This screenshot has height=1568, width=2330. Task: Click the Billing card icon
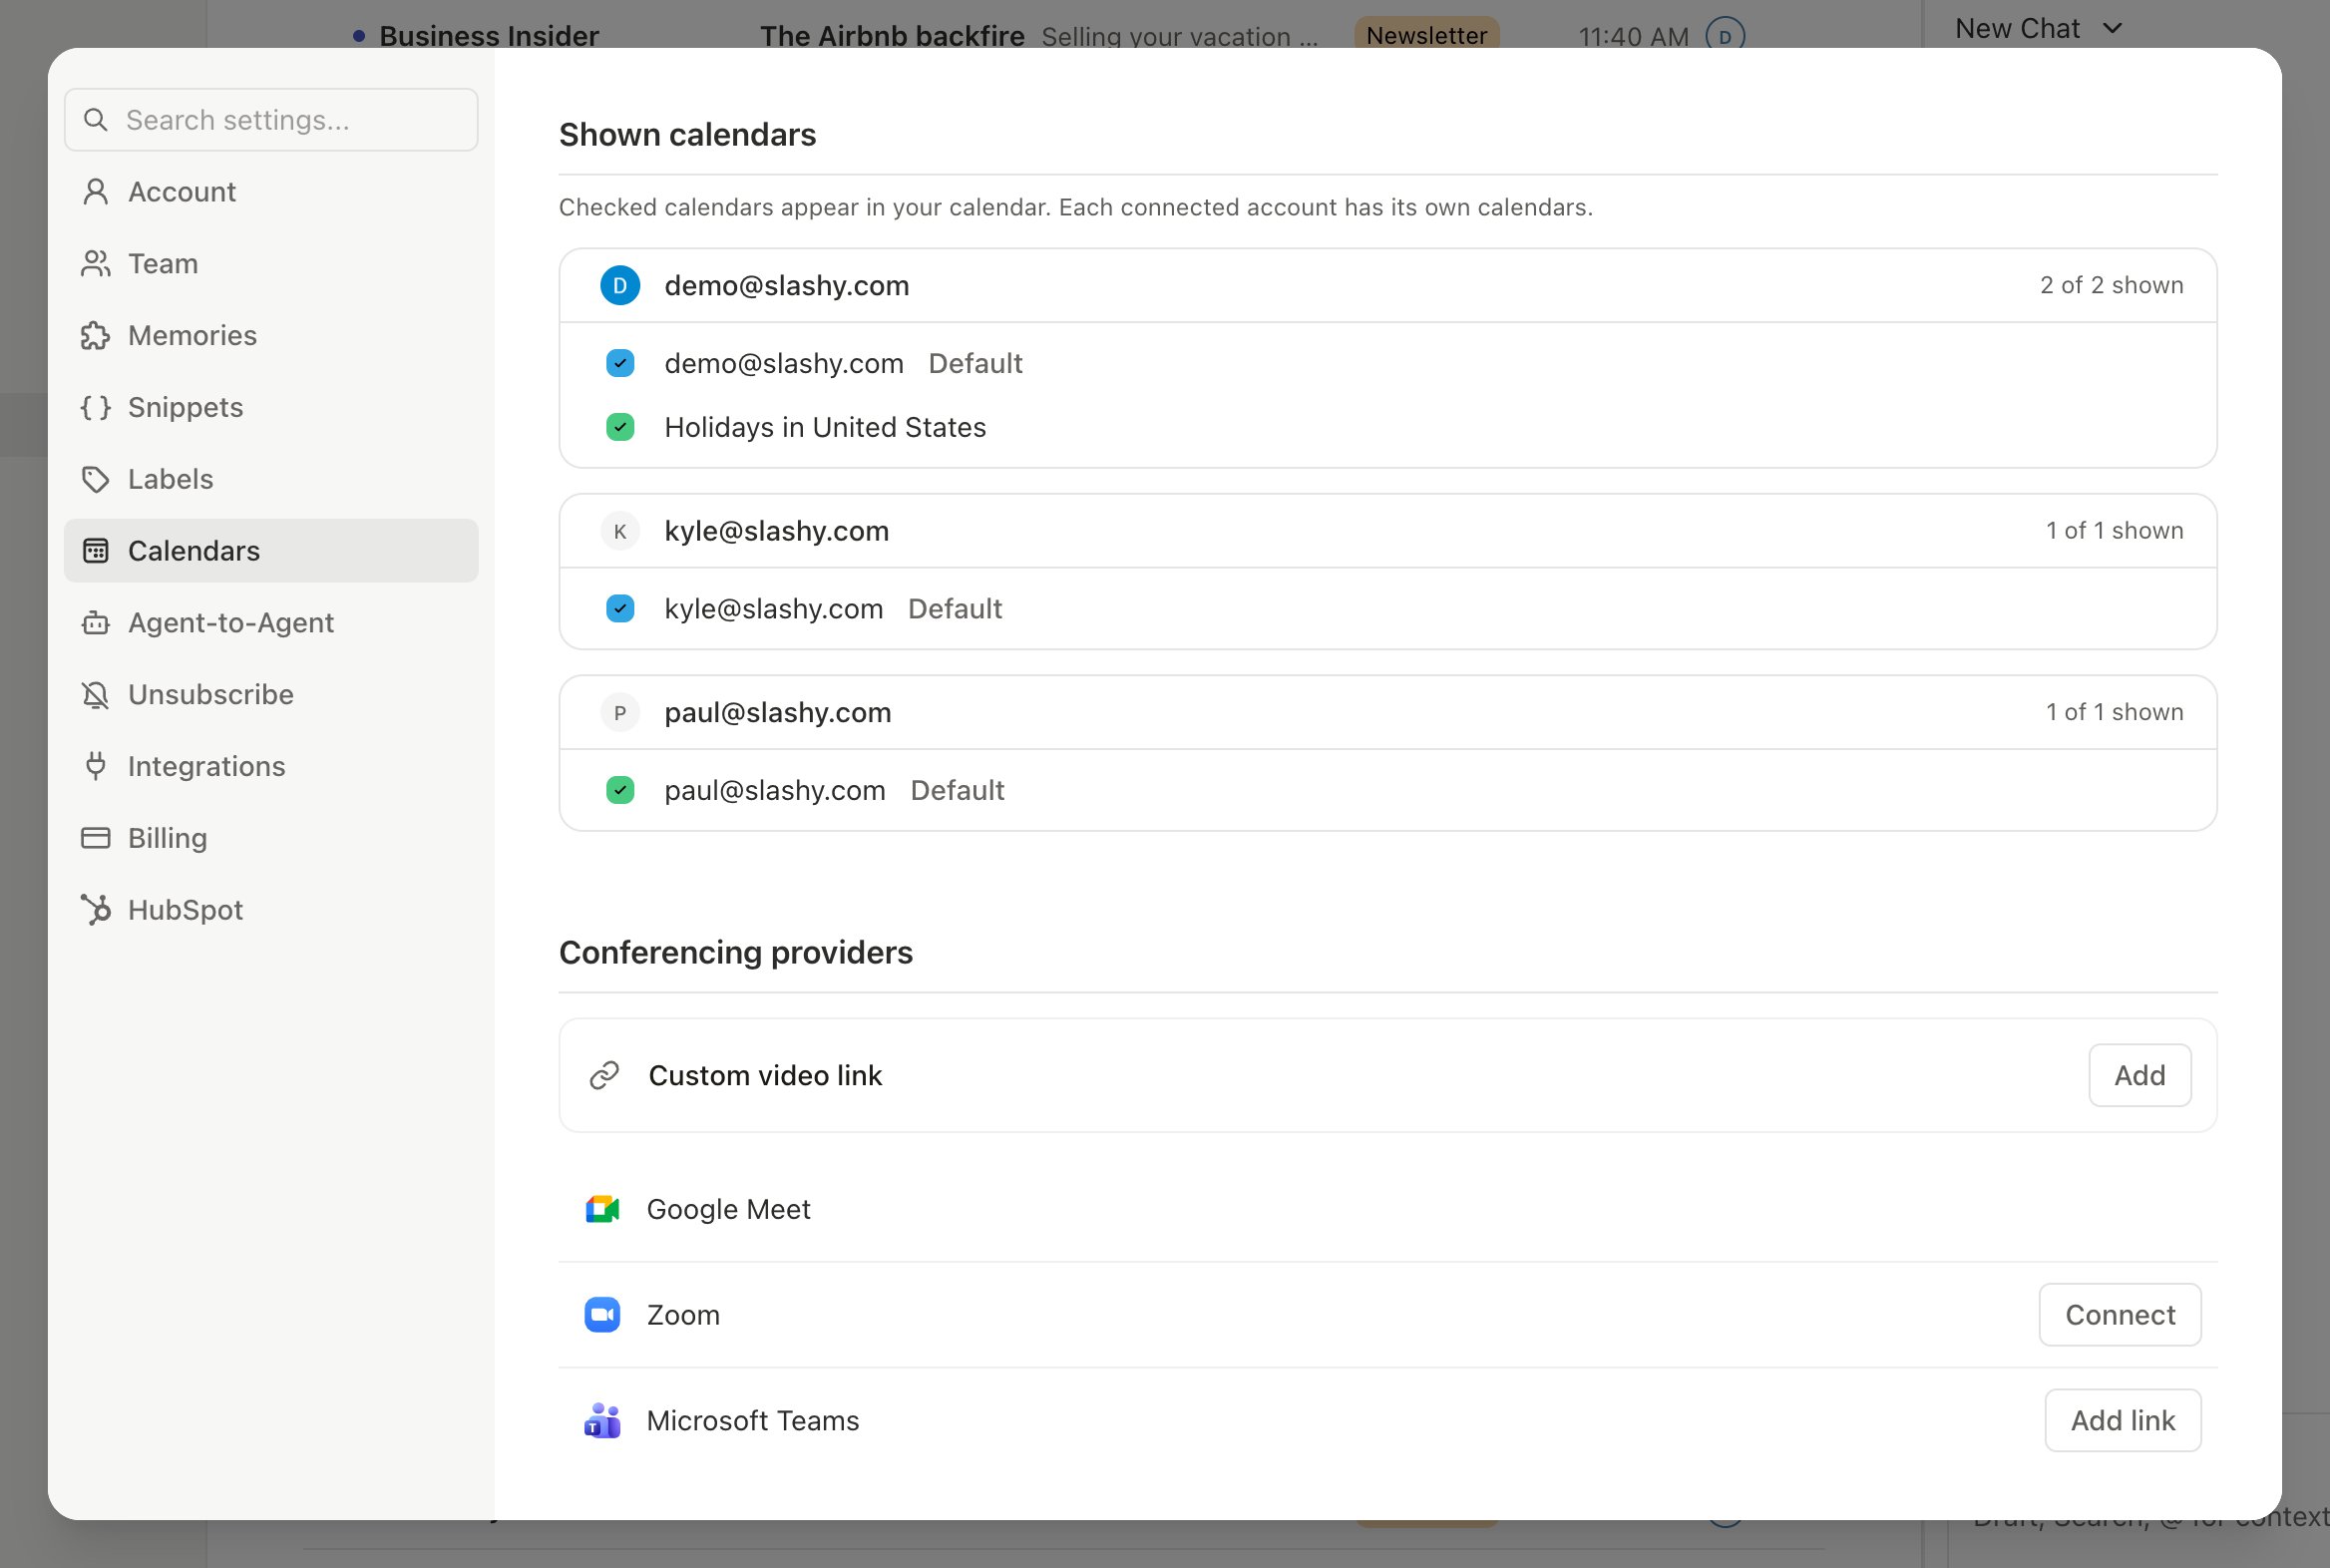coord(95,839)
